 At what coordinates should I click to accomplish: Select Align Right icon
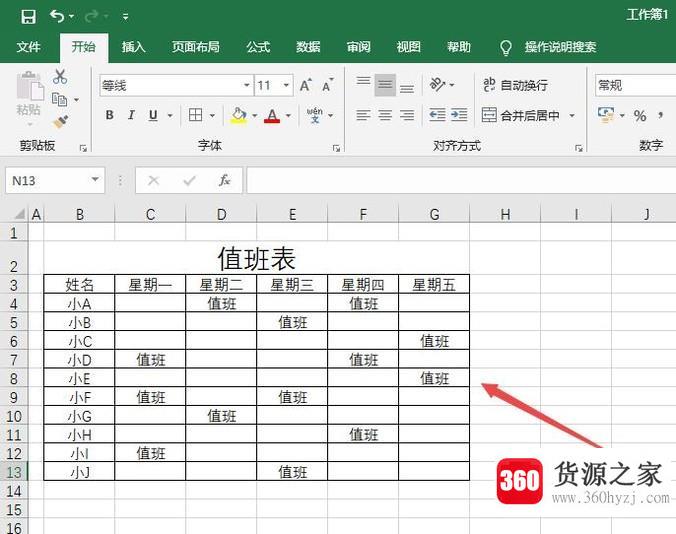(x=407, y=115)
